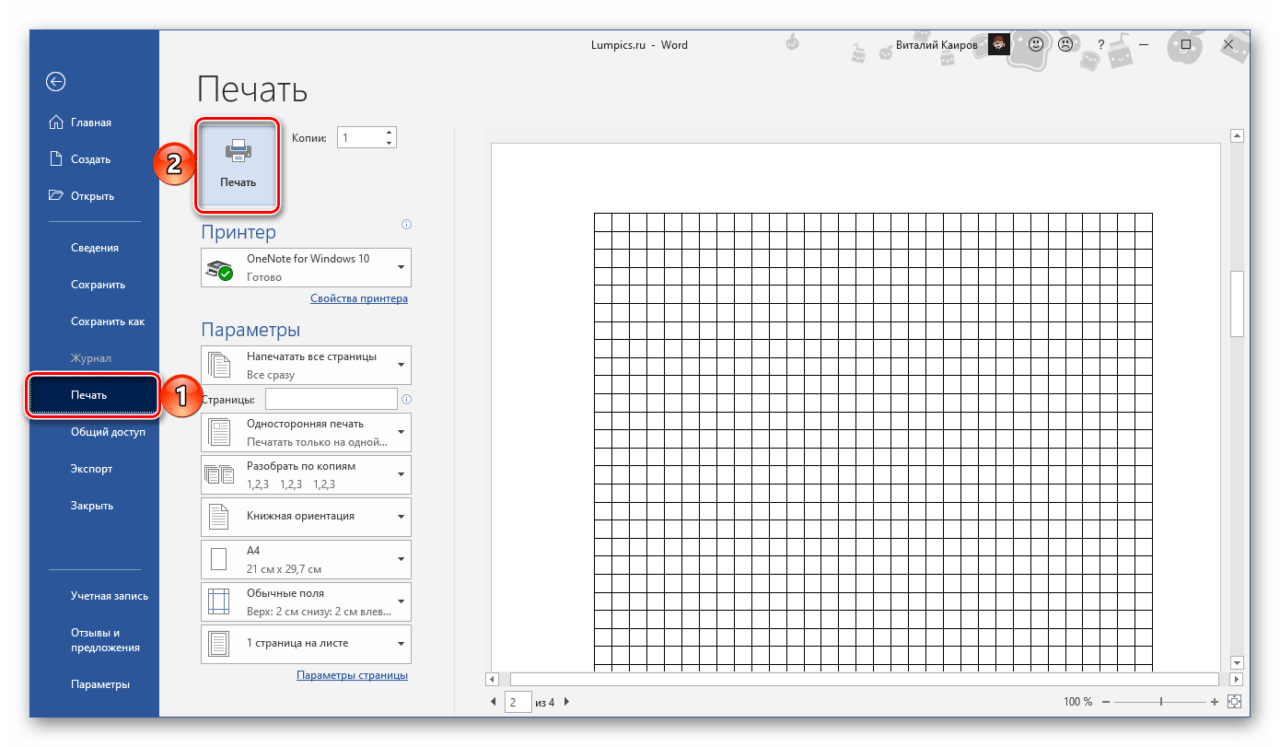Open 1 страница на листе dropdown
This screenshot has width=1280, height=747.
[x=306, y=643]
